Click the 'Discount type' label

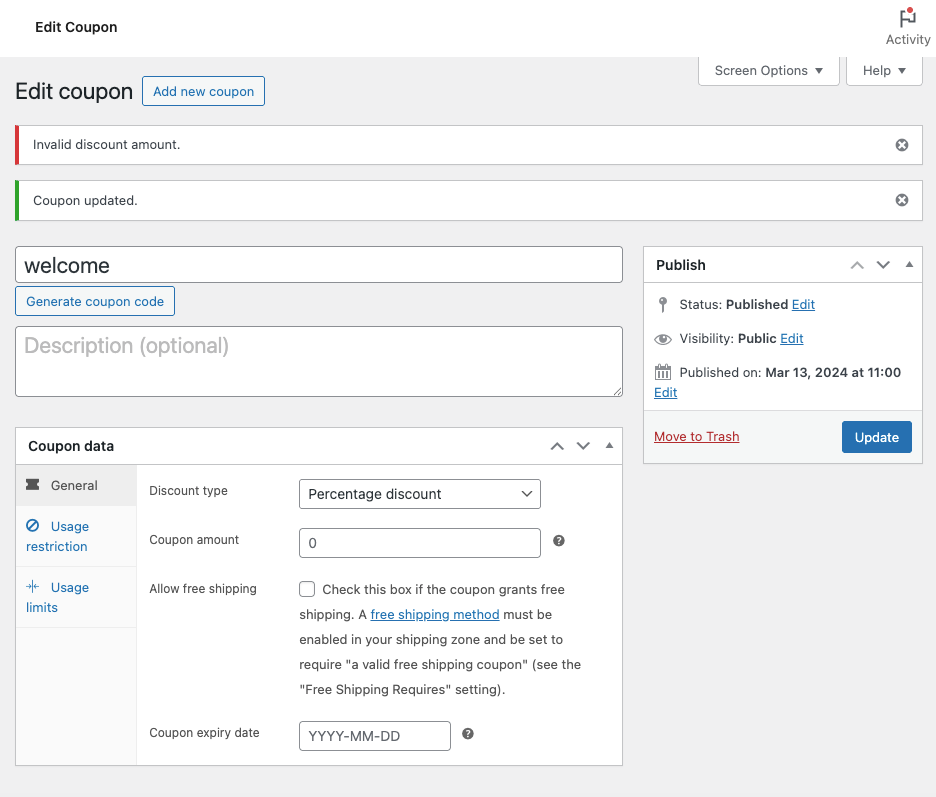(x=188, y=491)
